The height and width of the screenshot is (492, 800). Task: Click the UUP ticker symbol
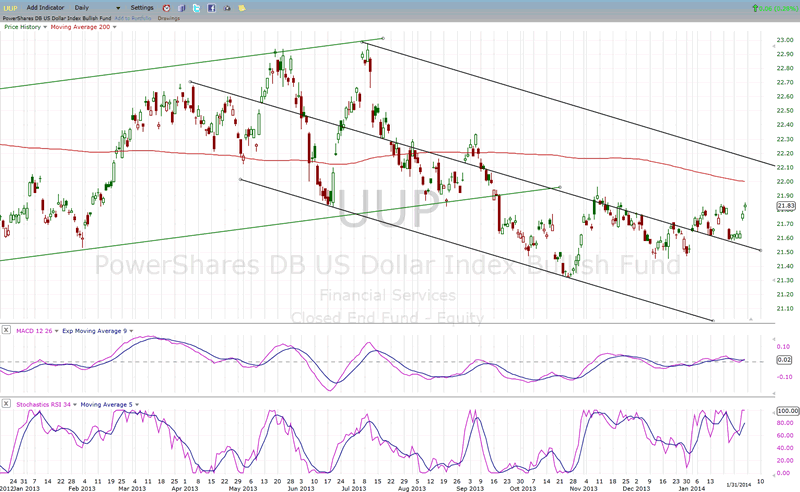pos(10,8)
